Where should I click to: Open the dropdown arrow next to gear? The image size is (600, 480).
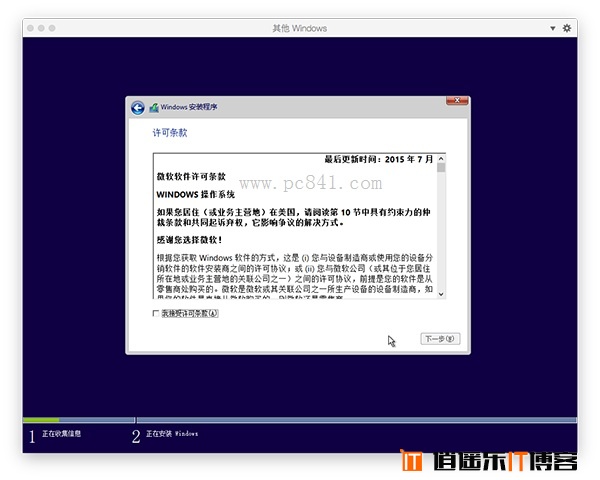553,28
